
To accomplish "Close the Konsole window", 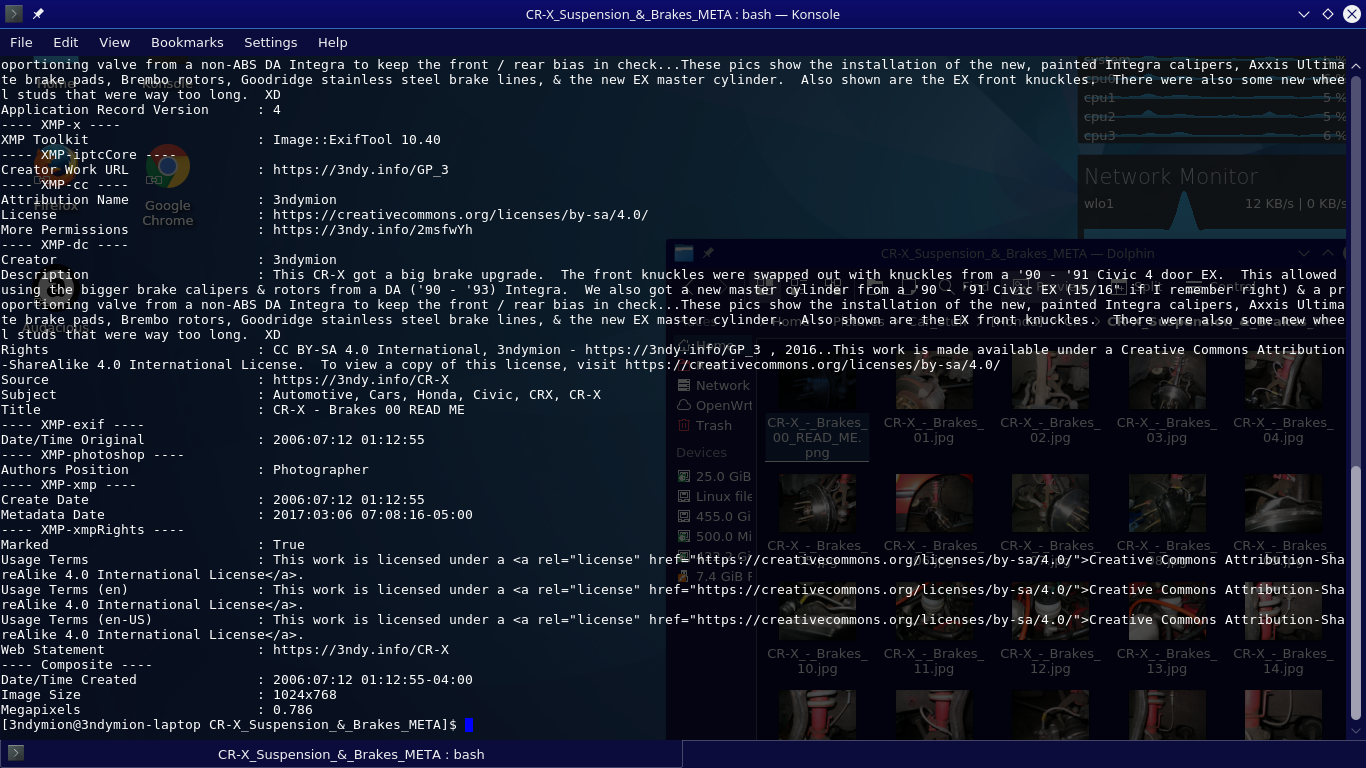I will (x=1352, y=14).
